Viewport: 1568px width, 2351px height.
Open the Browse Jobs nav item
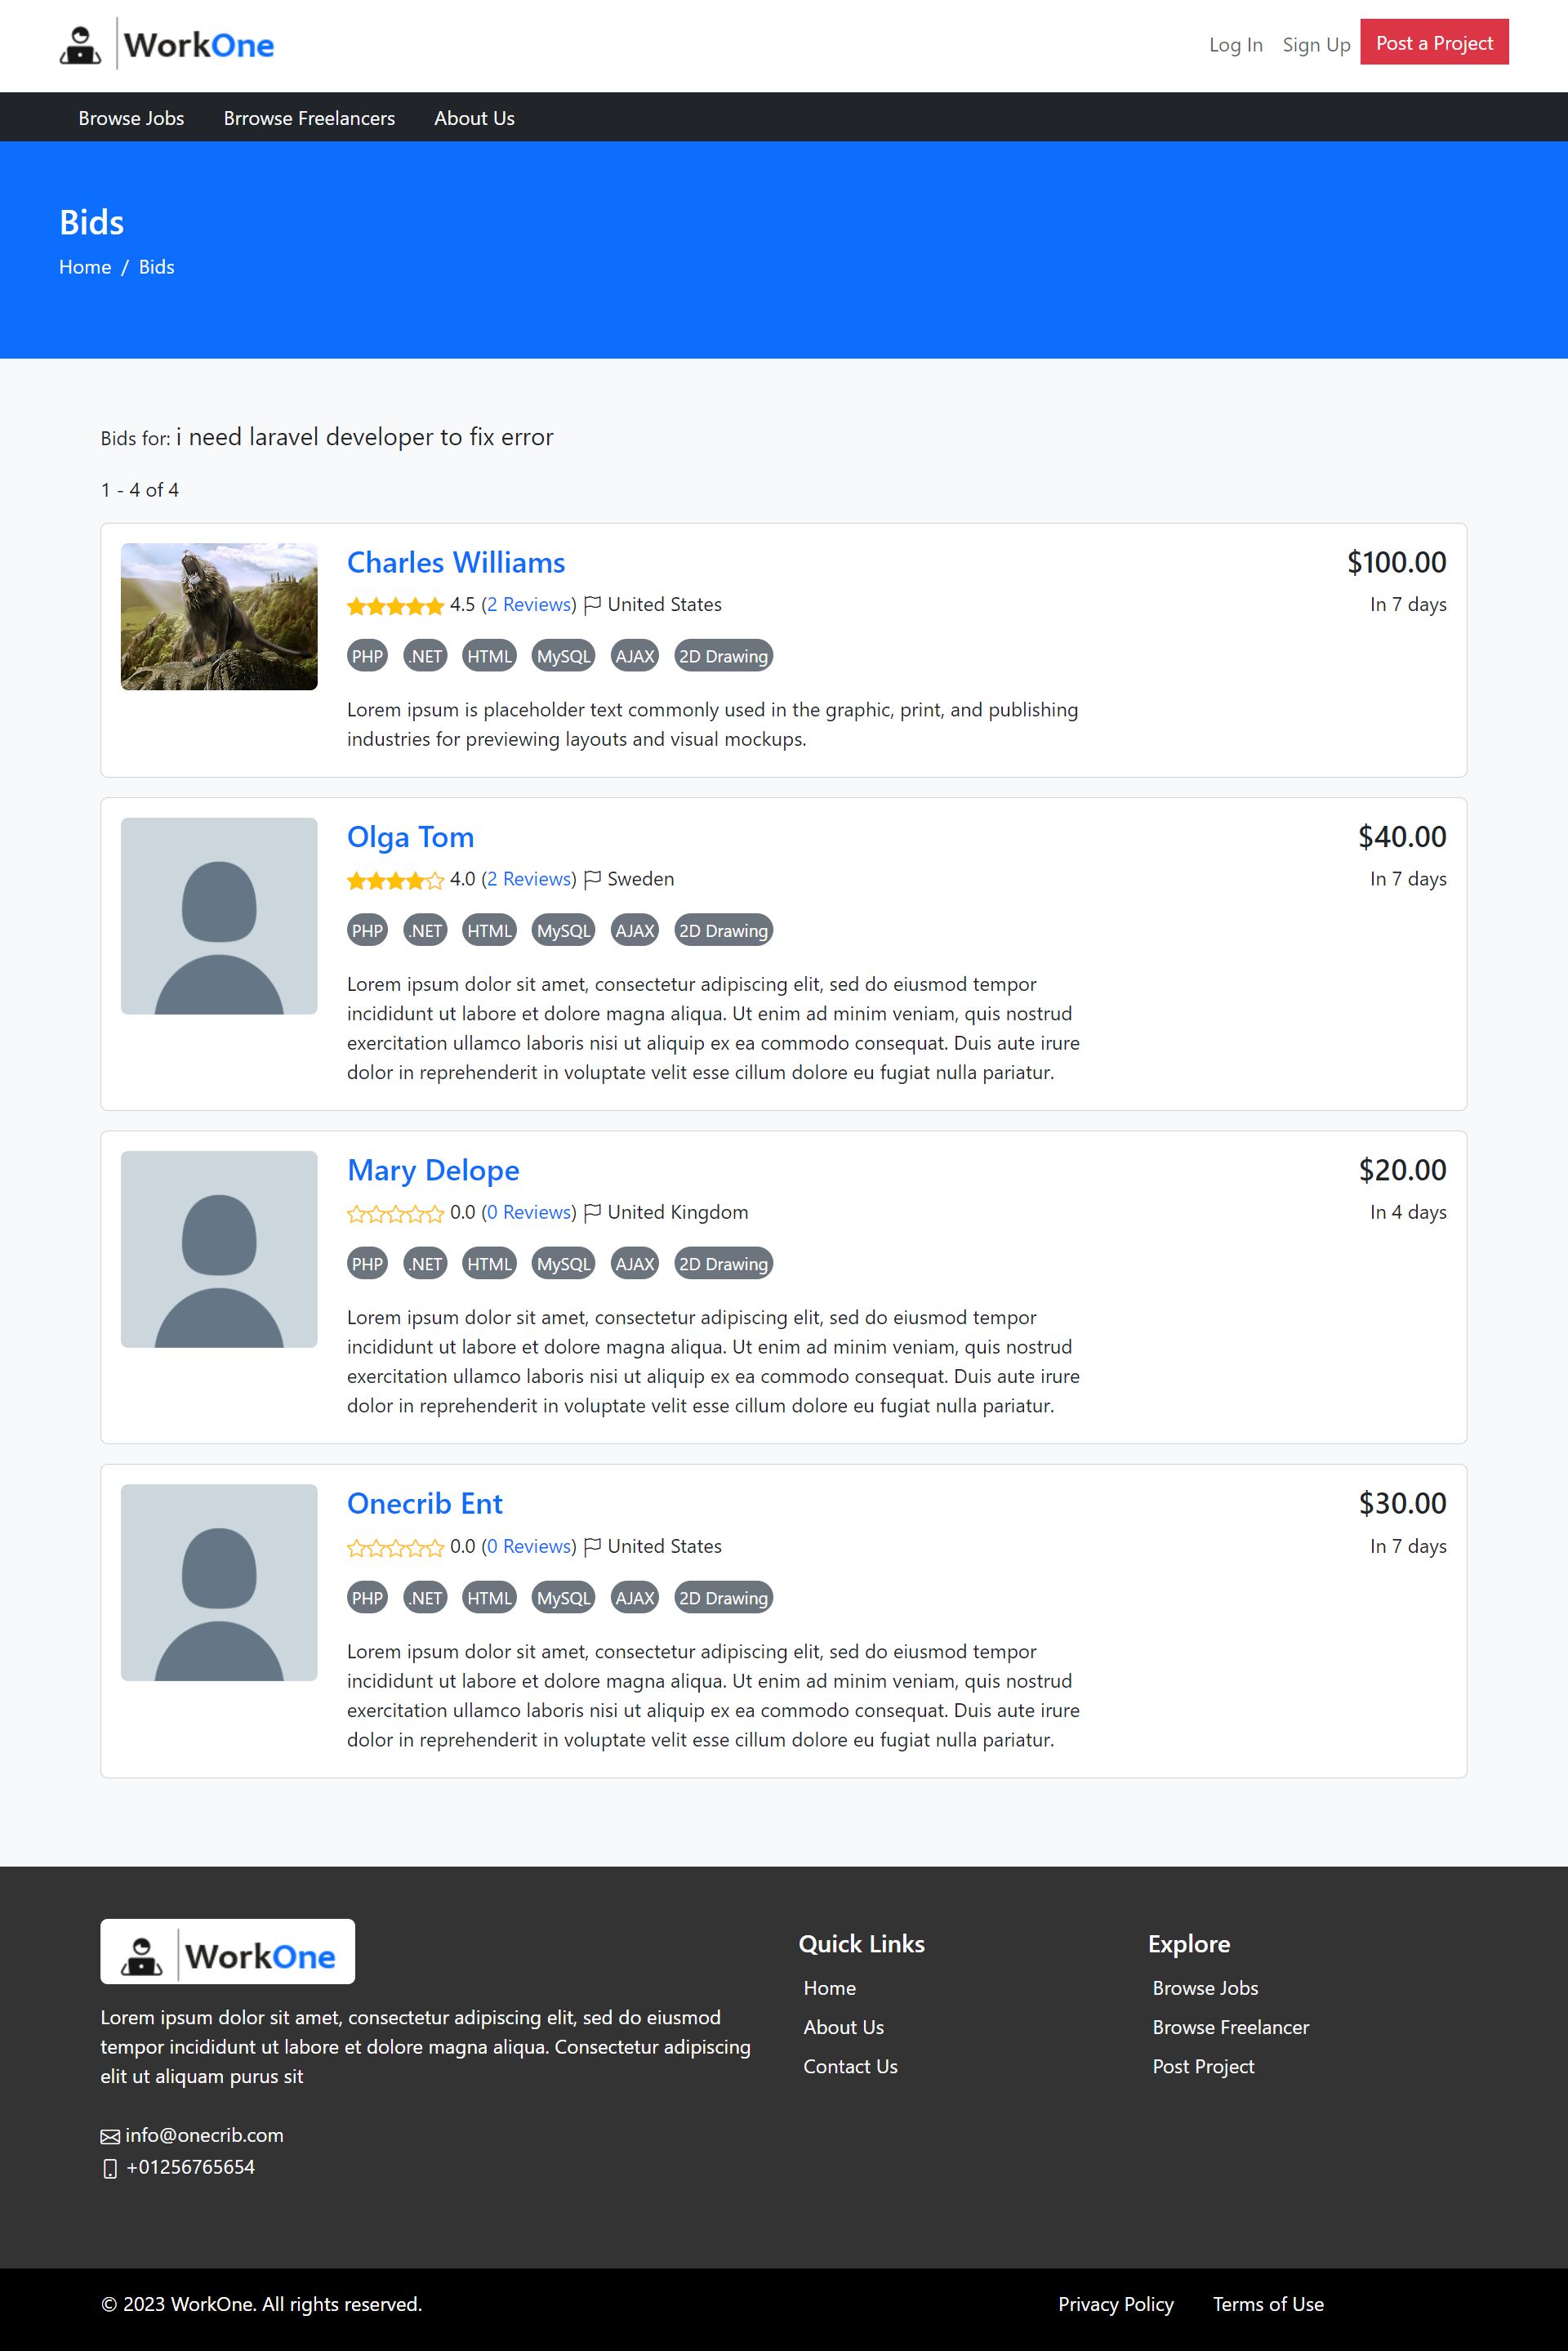[x=131, y=118]
